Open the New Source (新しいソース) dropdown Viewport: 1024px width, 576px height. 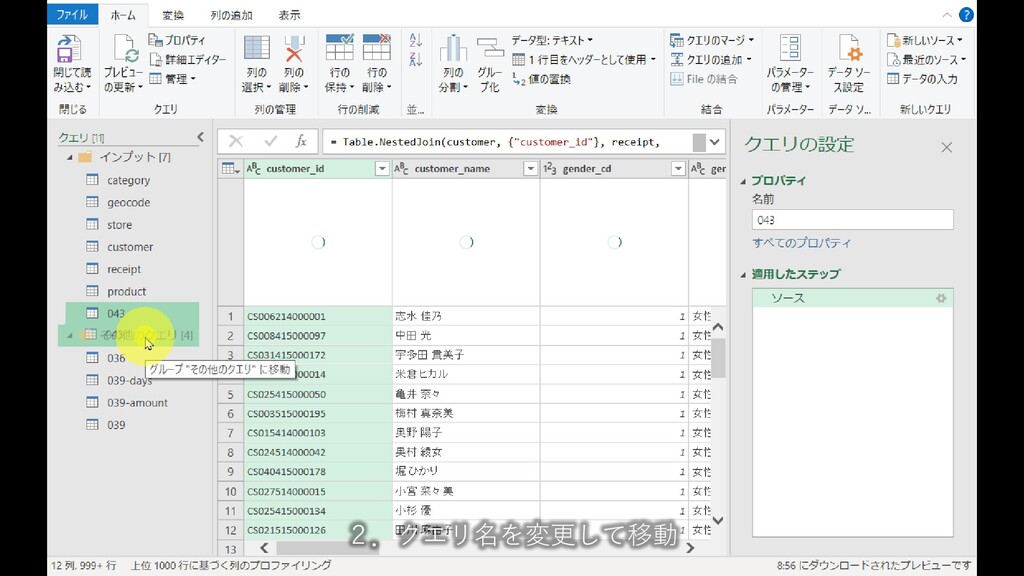pos(925,40)
